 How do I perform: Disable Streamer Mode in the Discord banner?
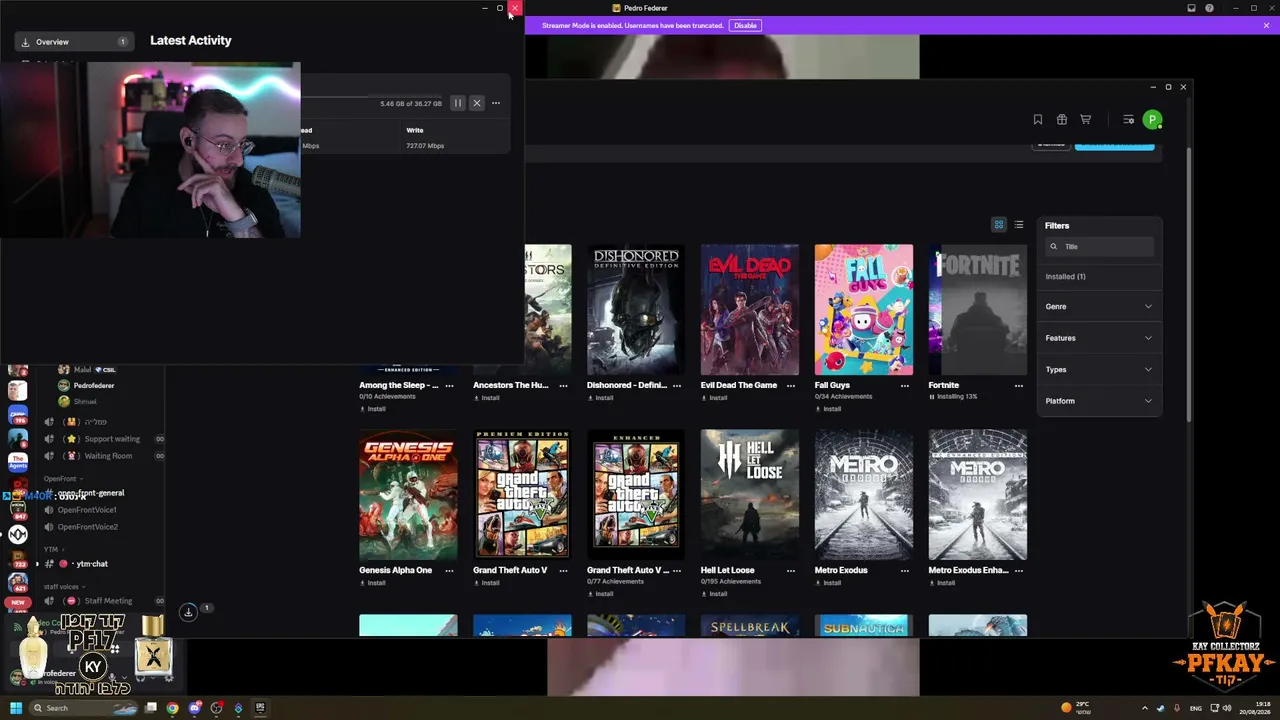pyautogui.click(x=745, y=26)
